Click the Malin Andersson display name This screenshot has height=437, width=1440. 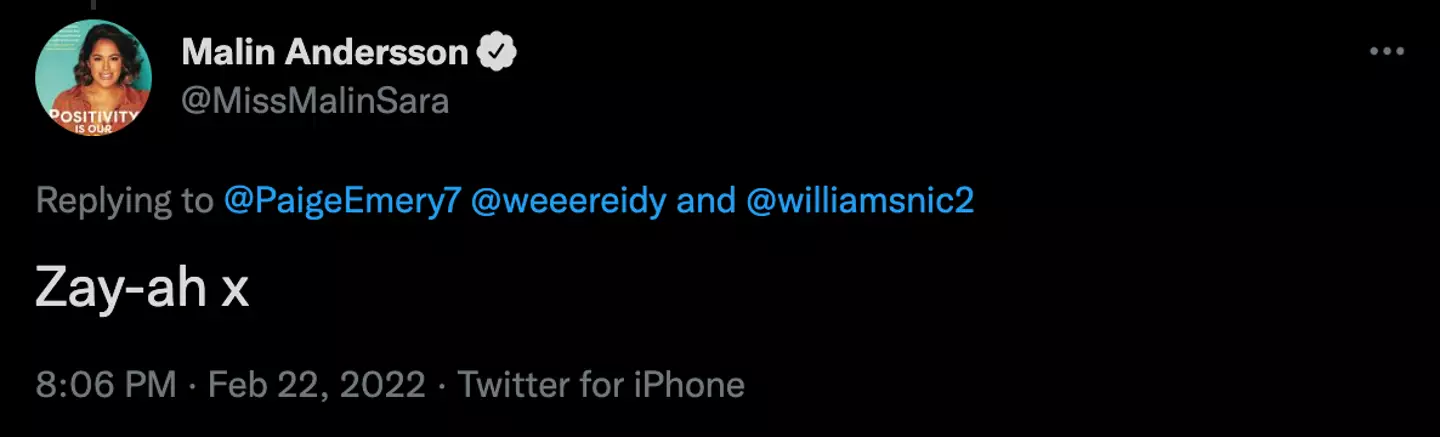[x=324, y=53]
